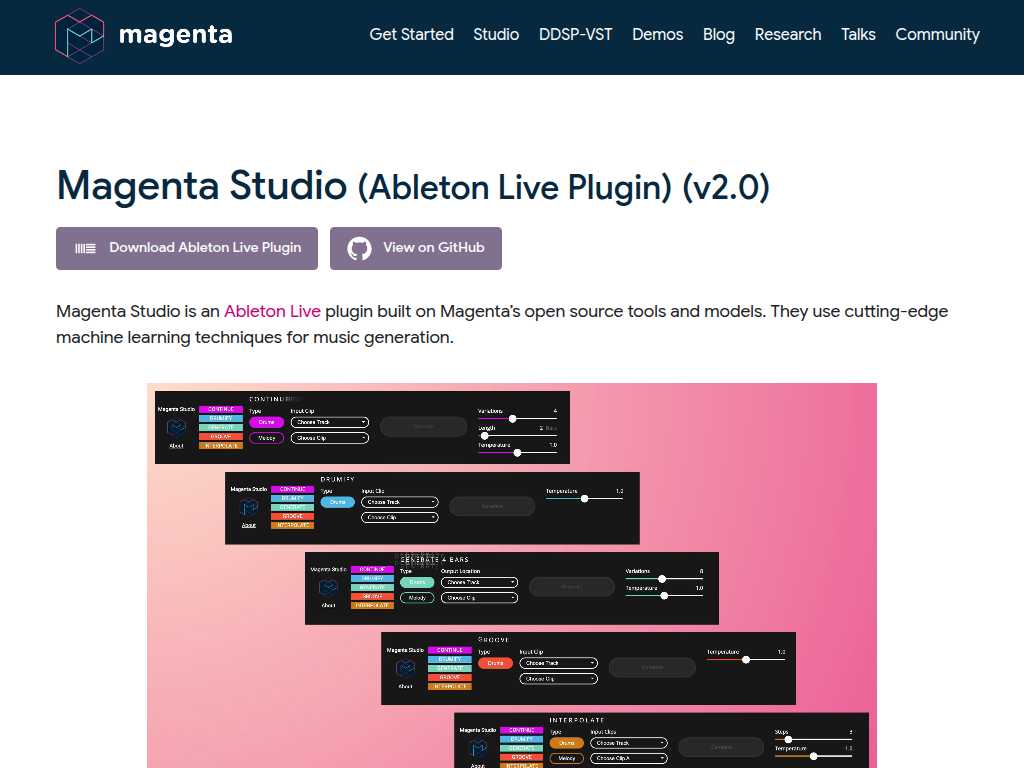Open Choose Track dropdown in Continue panel
Viewport: 1024px width, 768px height.
(330, 423)
